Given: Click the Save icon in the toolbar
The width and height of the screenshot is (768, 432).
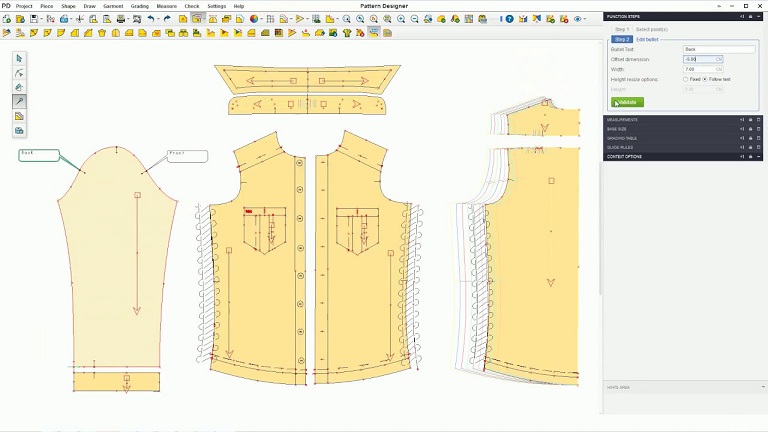Looking at the screenshot, I should 33,19.
